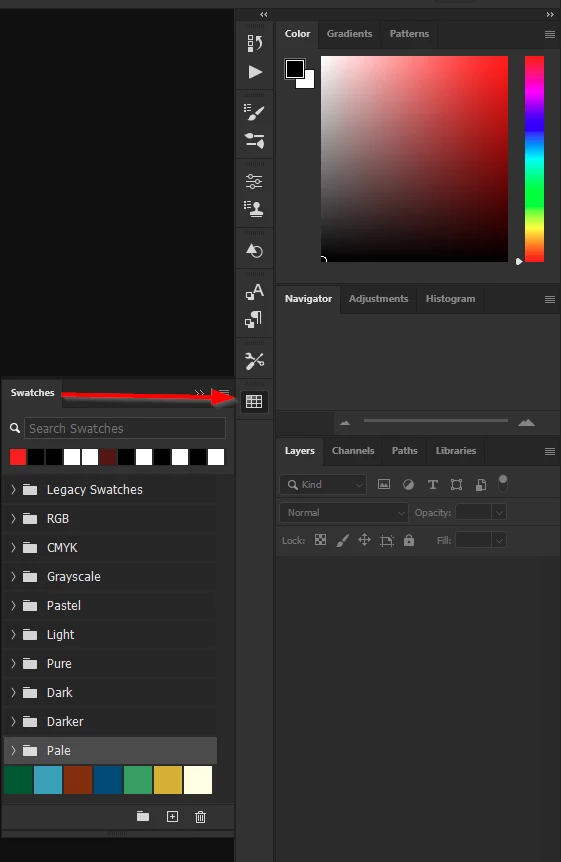Click the background color white square

pyautogui.click(x=307, y=81)
